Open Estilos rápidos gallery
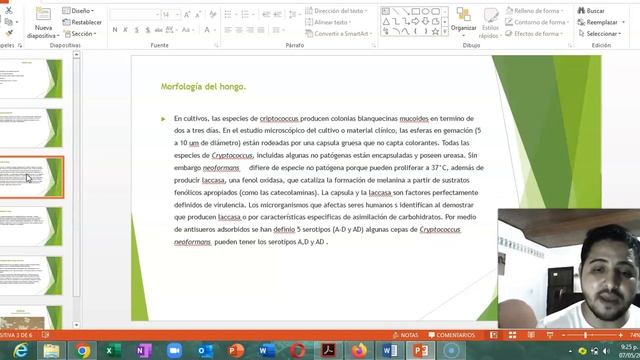This screenshot has width=640, height=360. click(490, 22)
